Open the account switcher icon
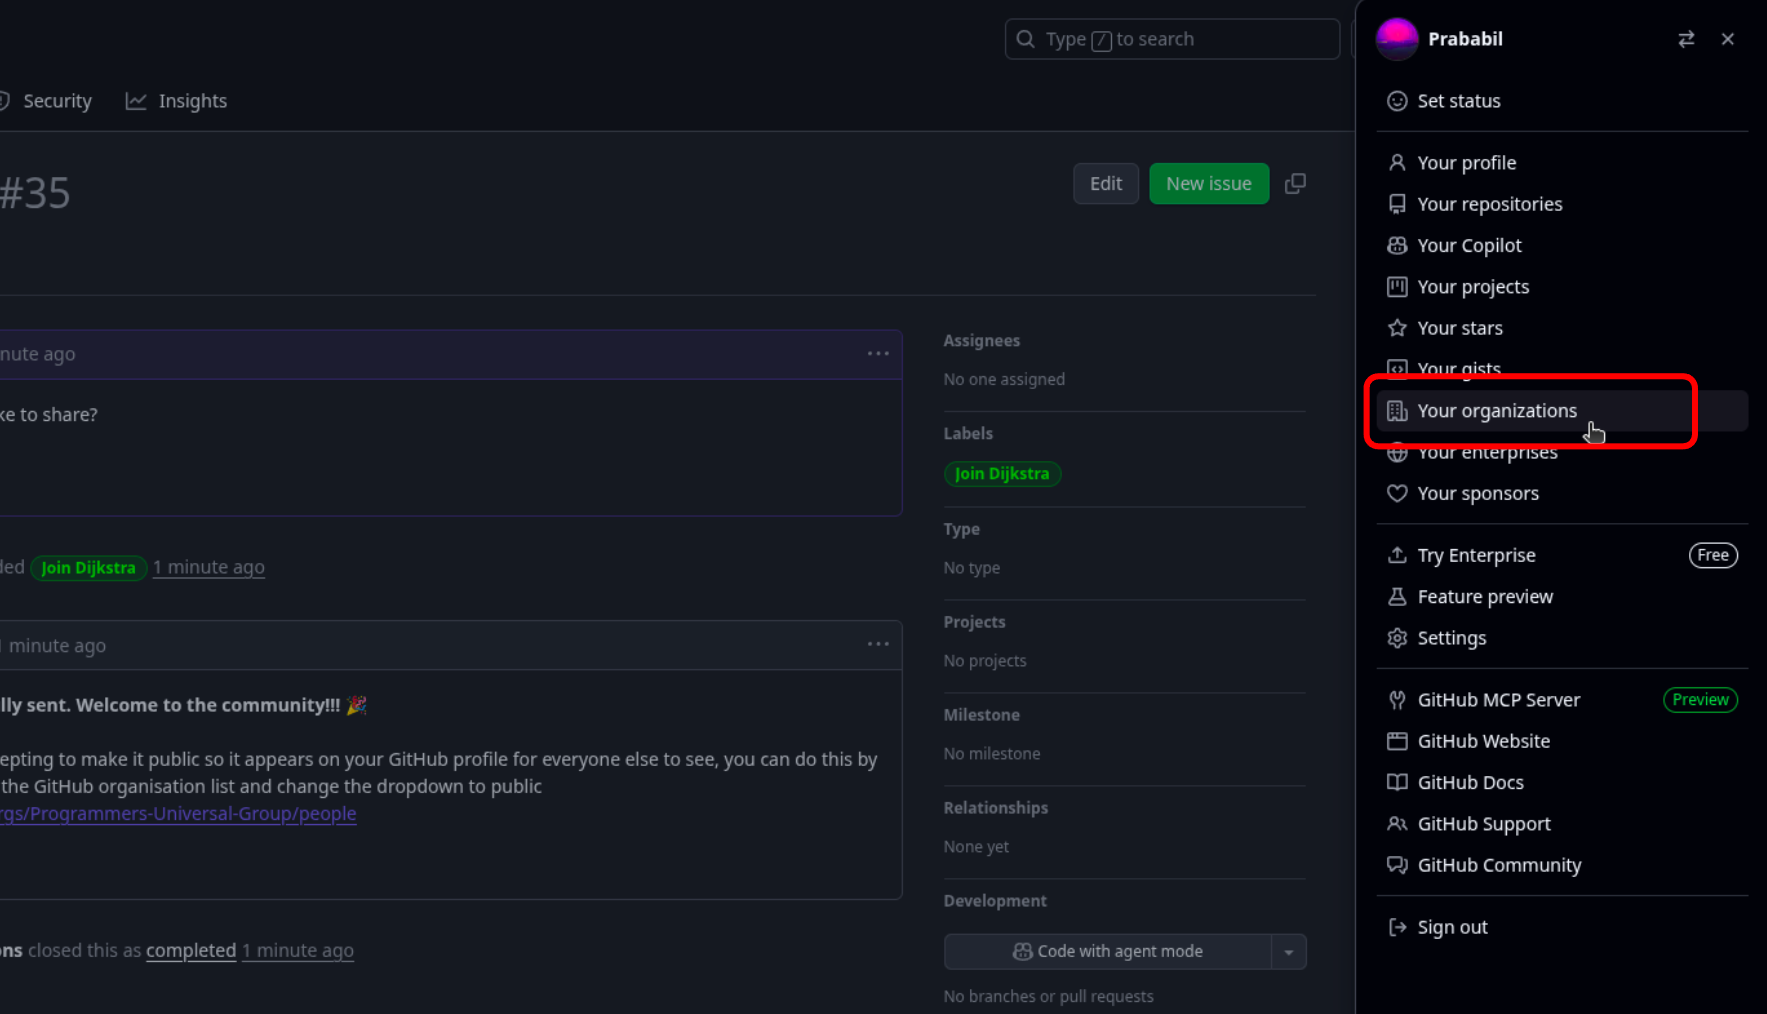Viewport: 1767px width, 1014px height. click(x=1687, y=38)
